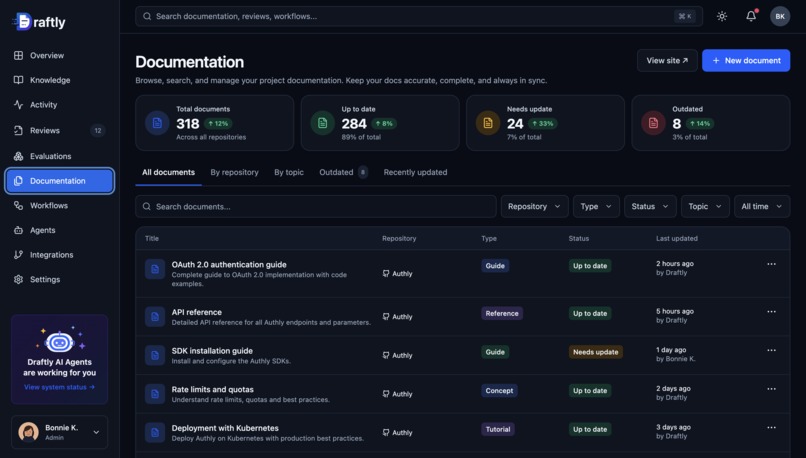Click the Tutorial type badge
This screenshot has width=806, height=458.
click(x=498, y=429)
